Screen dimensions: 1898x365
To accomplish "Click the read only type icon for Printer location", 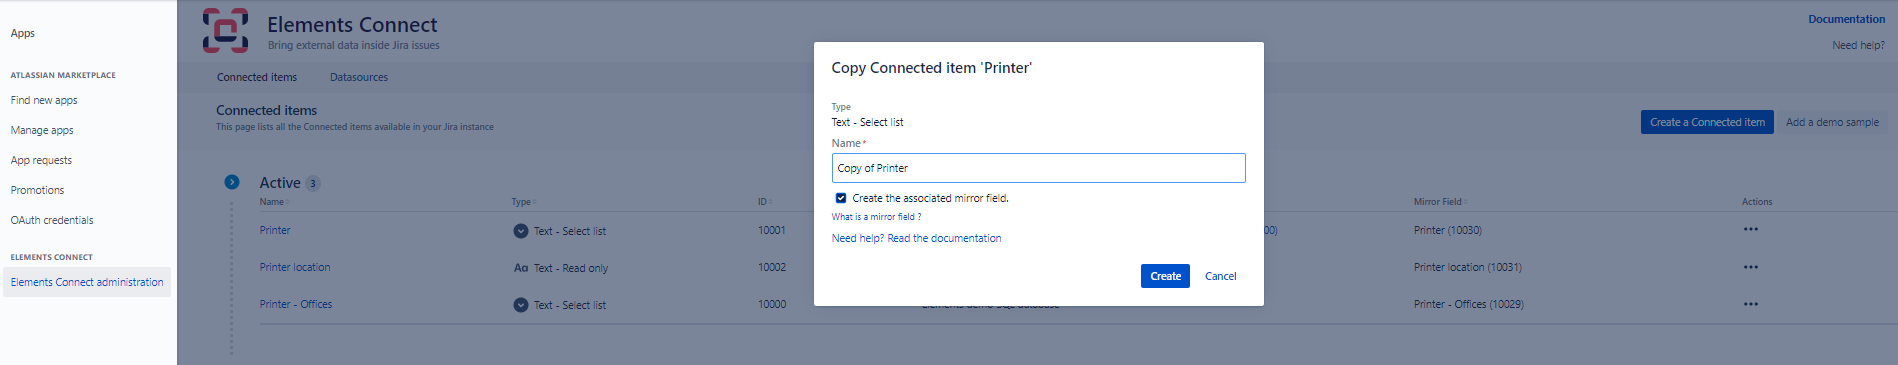I will point(521,268).
